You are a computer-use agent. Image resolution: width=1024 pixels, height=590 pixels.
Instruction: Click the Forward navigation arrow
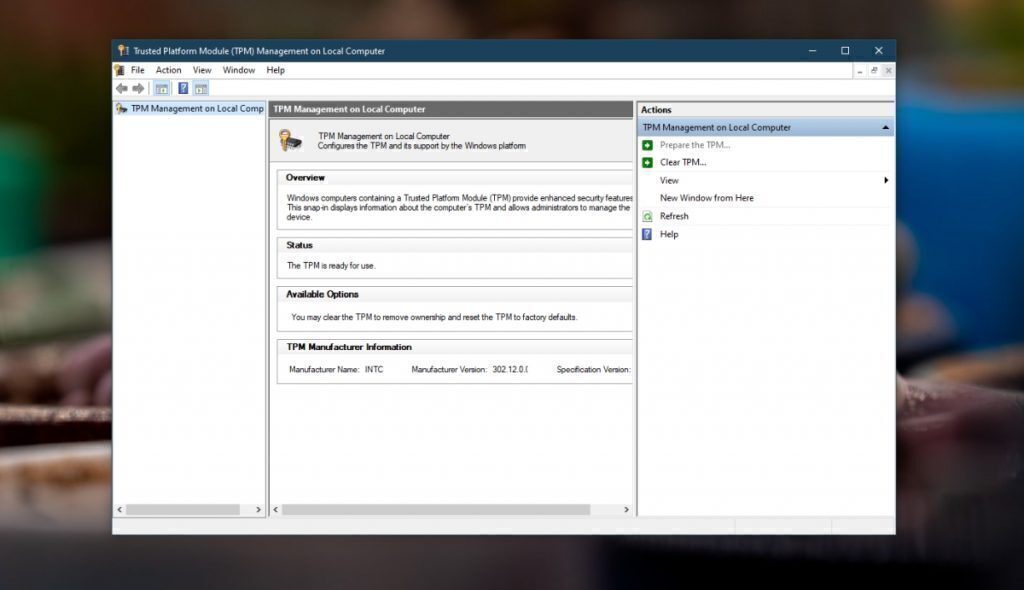click(x=135, y=88)
